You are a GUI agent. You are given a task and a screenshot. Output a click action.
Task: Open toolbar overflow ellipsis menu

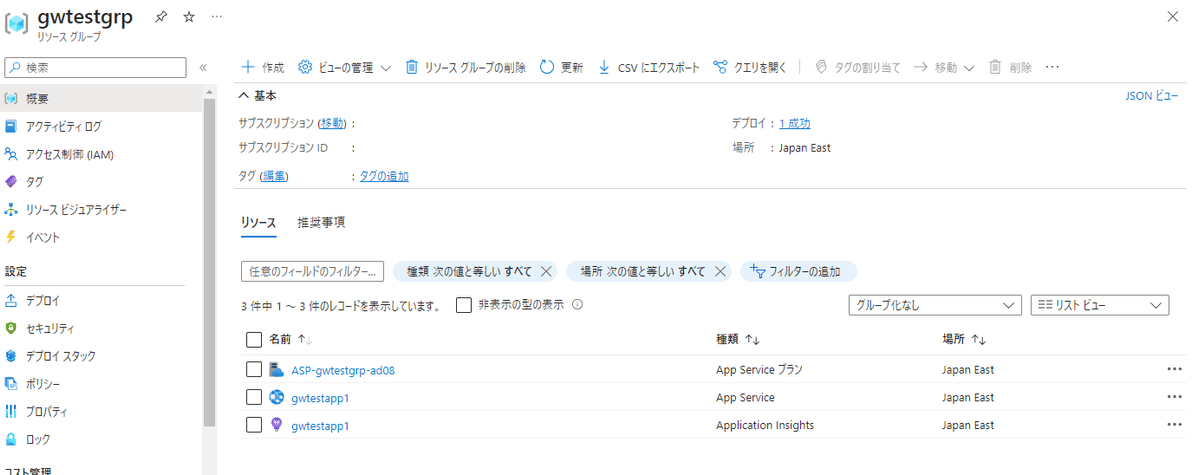[1052, 67]
